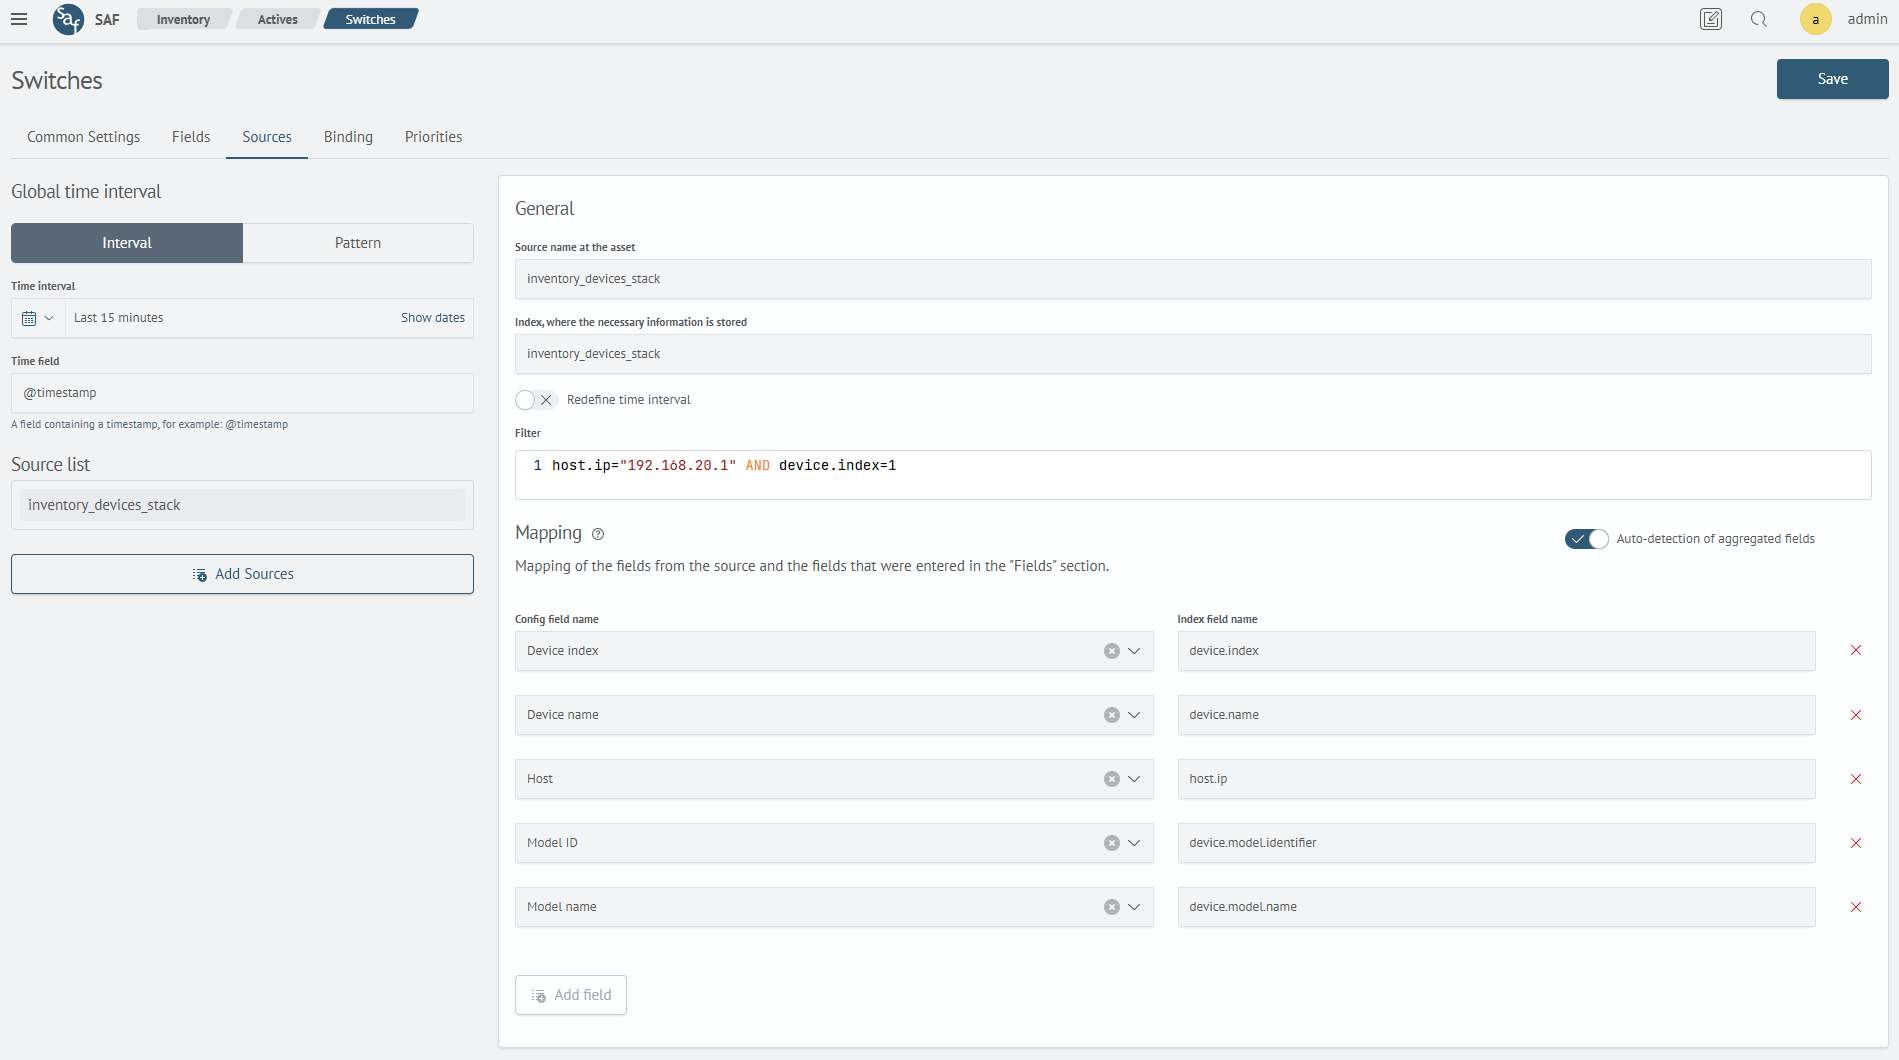The height and width of the screenshot is (1060, 1899).
Task: Expand the Device name dropdown
Action: pyautogui.click(x=1134, y=715)
